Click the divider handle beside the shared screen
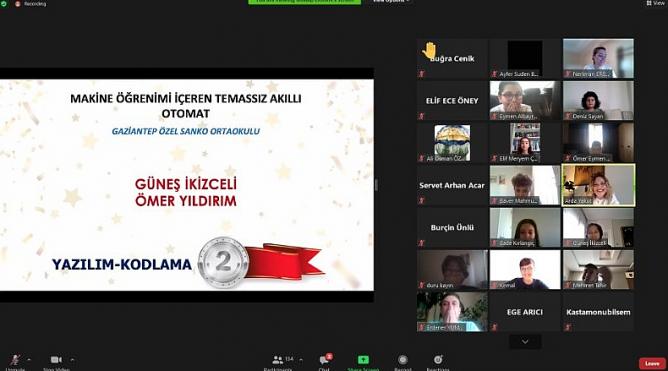The width and height of the screenshot is (668, 371). click(x=376, y=185)
